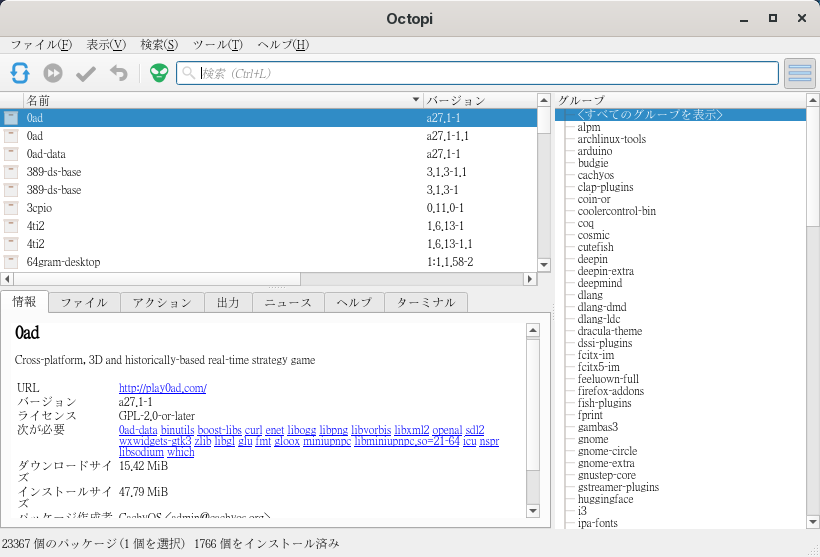This screenshot has width=820, height=557.
Task: Select the huggingface group
Action: pyautogui.click(x=606, y=499)
